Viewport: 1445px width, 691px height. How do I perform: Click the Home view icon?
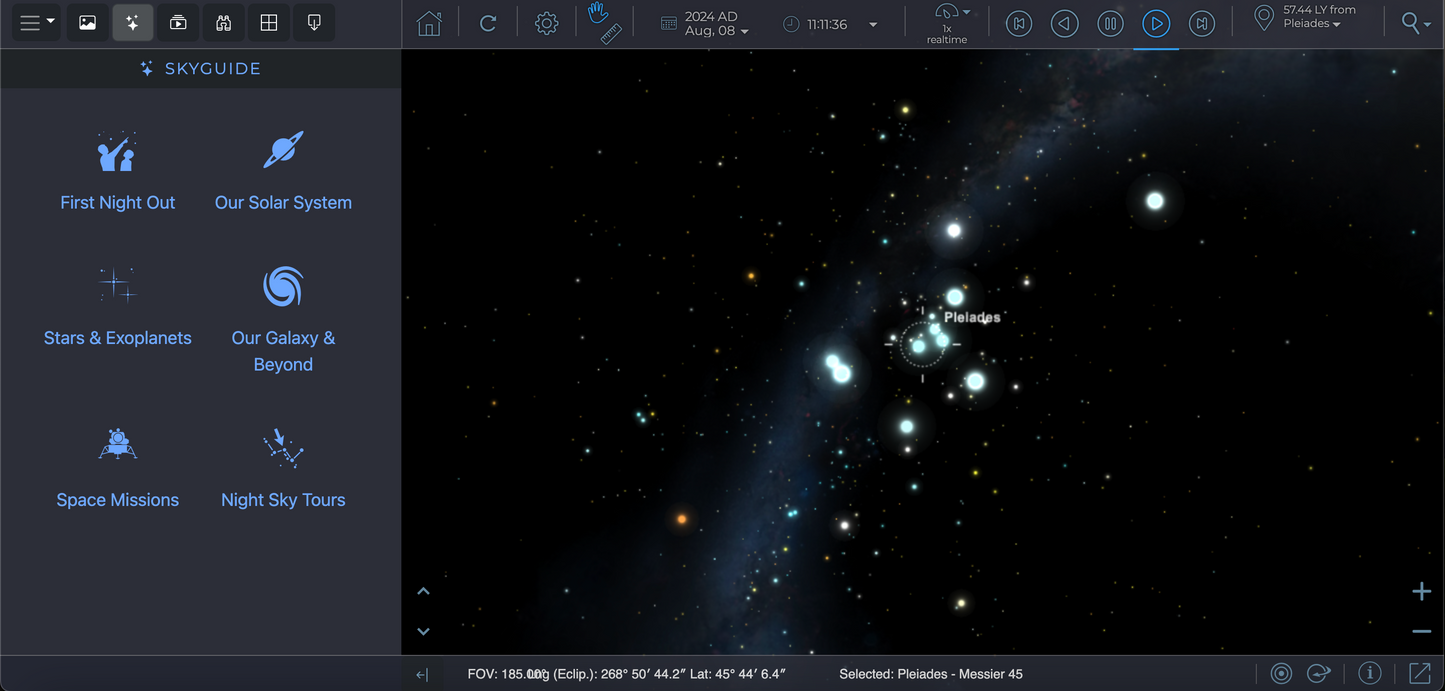point(429,24)
